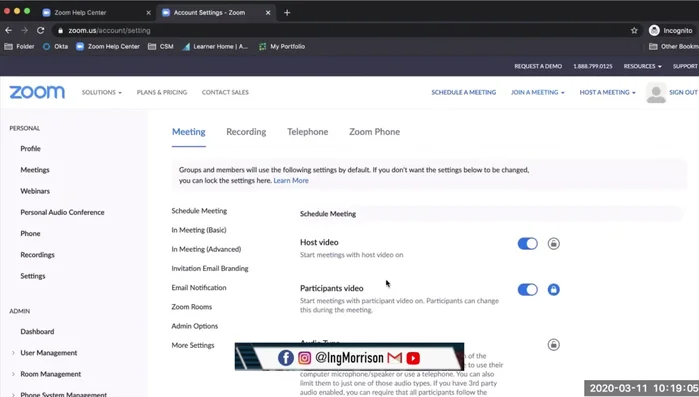The height and width of the screenshot is (397, 699).
Task: Click Contact Sales link
Action: point(225,92)
